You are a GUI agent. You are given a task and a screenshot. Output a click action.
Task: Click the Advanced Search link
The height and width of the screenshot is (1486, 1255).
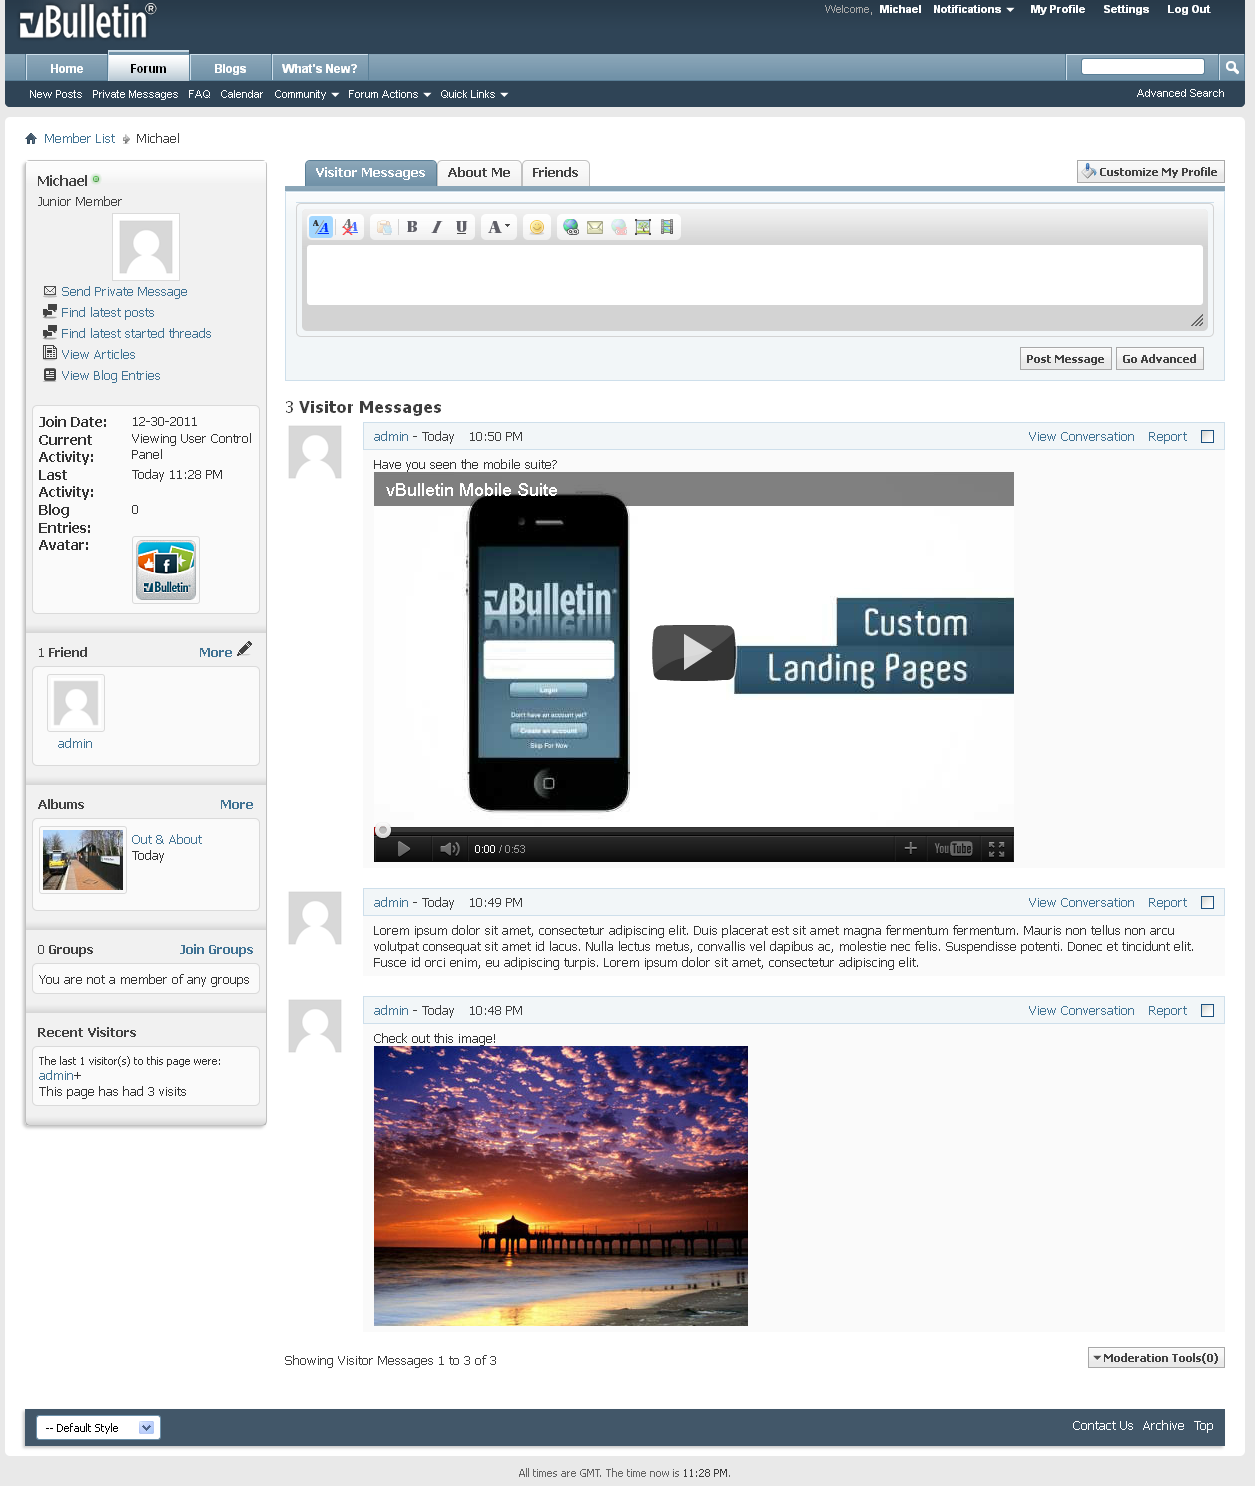point(1180,93)
